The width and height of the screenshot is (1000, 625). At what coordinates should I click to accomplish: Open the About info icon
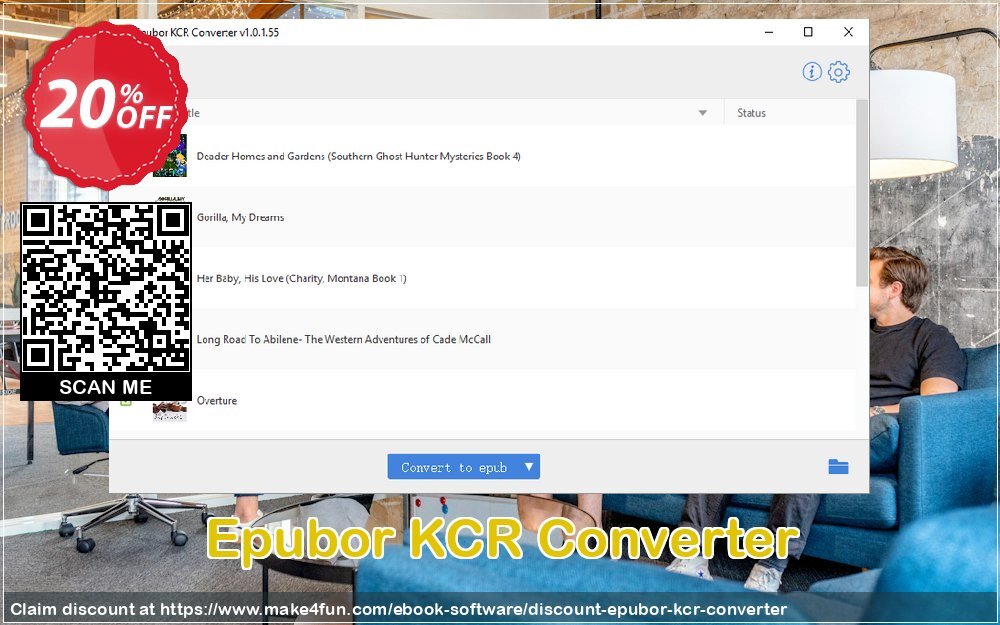point(811,72)
